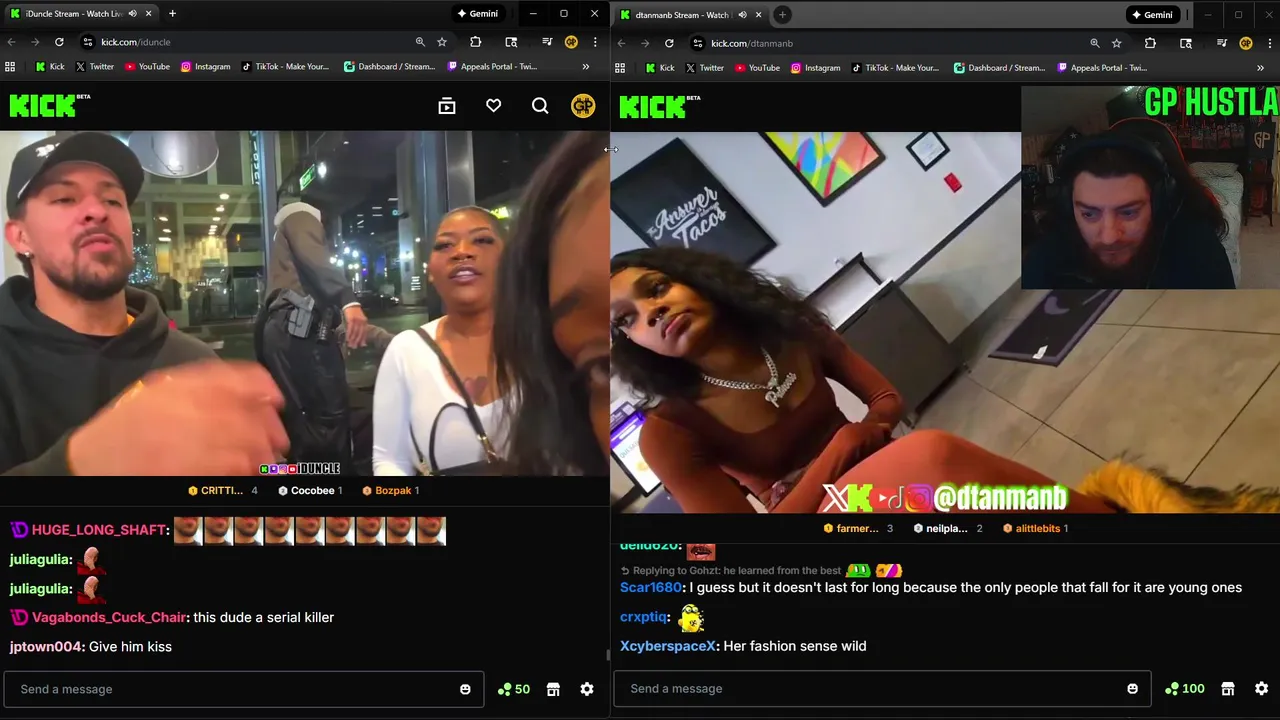This screenshot has height=720, width=1280.
Task: Expand hidden bookmarks chevron in left window
Action: click(x=586, y=67)
